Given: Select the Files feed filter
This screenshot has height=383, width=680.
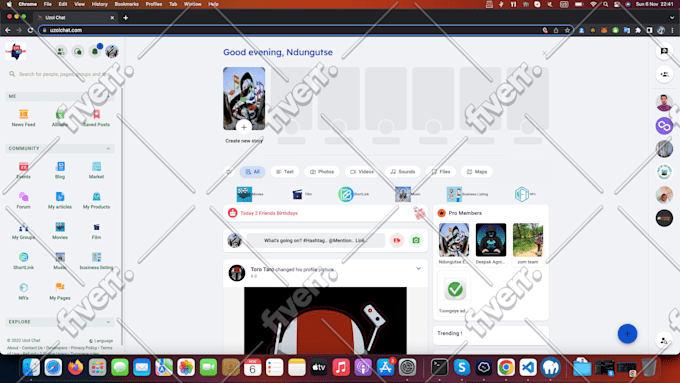Looking at the screenshot, I should coord(441,172).
